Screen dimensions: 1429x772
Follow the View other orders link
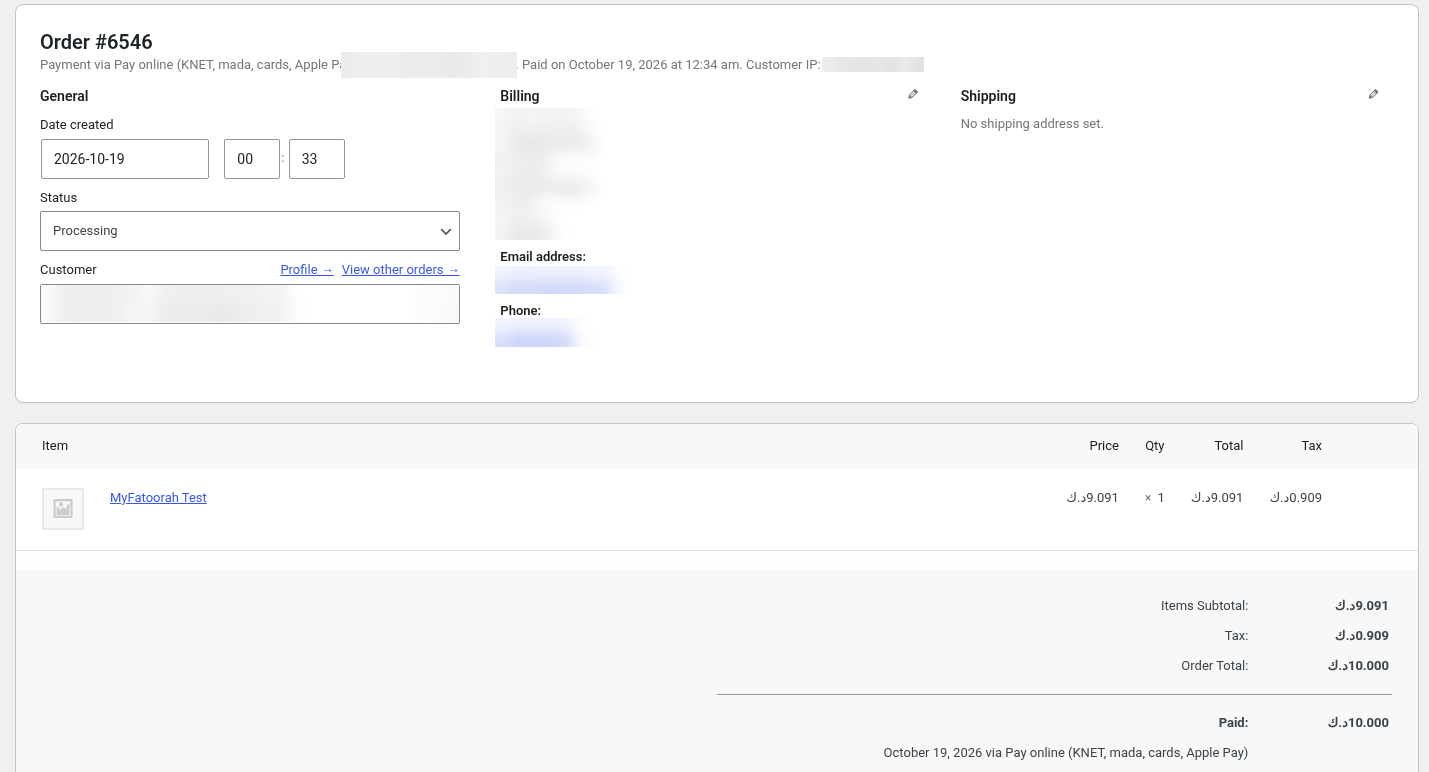coord(400,270)
